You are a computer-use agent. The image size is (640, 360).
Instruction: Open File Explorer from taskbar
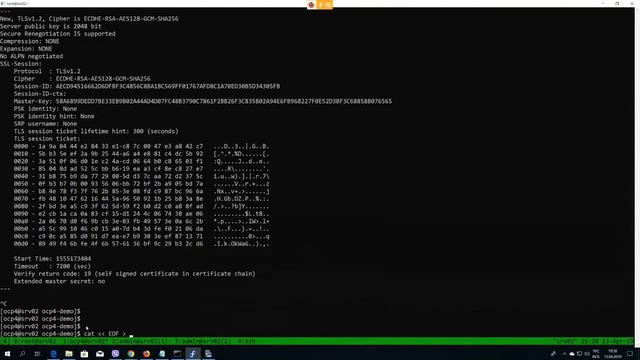(69, 354)
